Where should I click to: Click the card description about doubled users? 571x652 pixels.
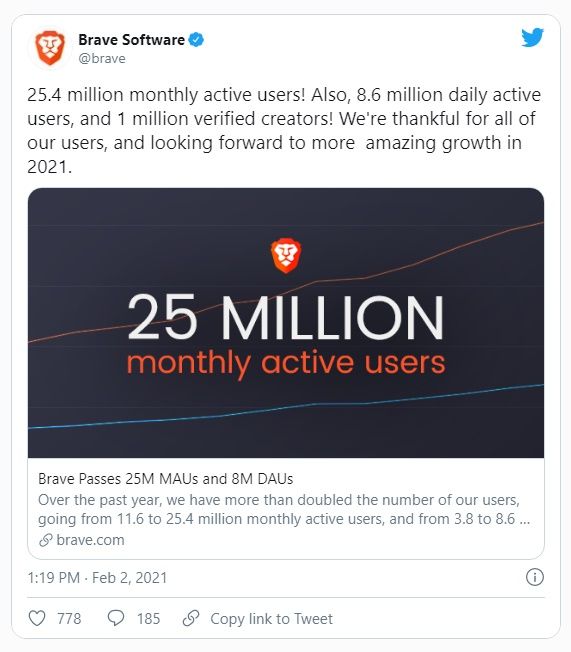tap(284, 509)
